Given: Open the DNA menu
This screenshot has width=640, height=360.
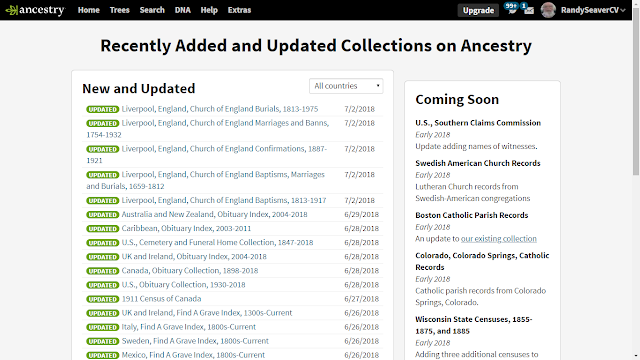Looking at the screenshot, I should [182, 10].
